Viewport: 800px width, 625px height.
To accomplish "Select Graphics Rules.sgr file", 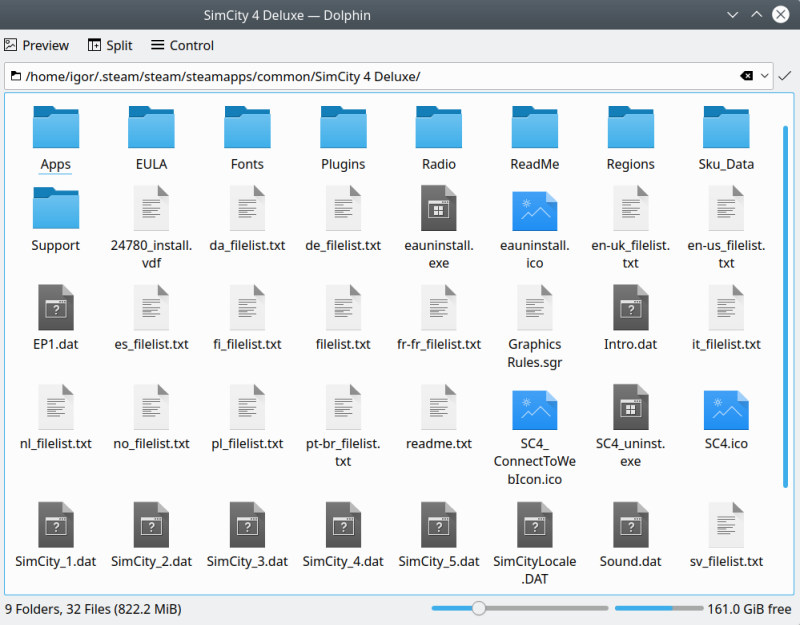I will (534, 309).
